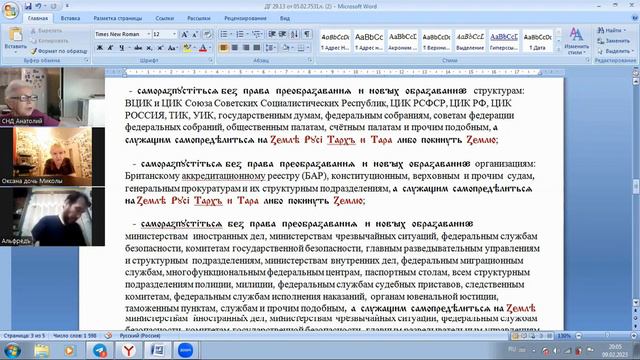Justify paragraph text

tap(257, 48)
